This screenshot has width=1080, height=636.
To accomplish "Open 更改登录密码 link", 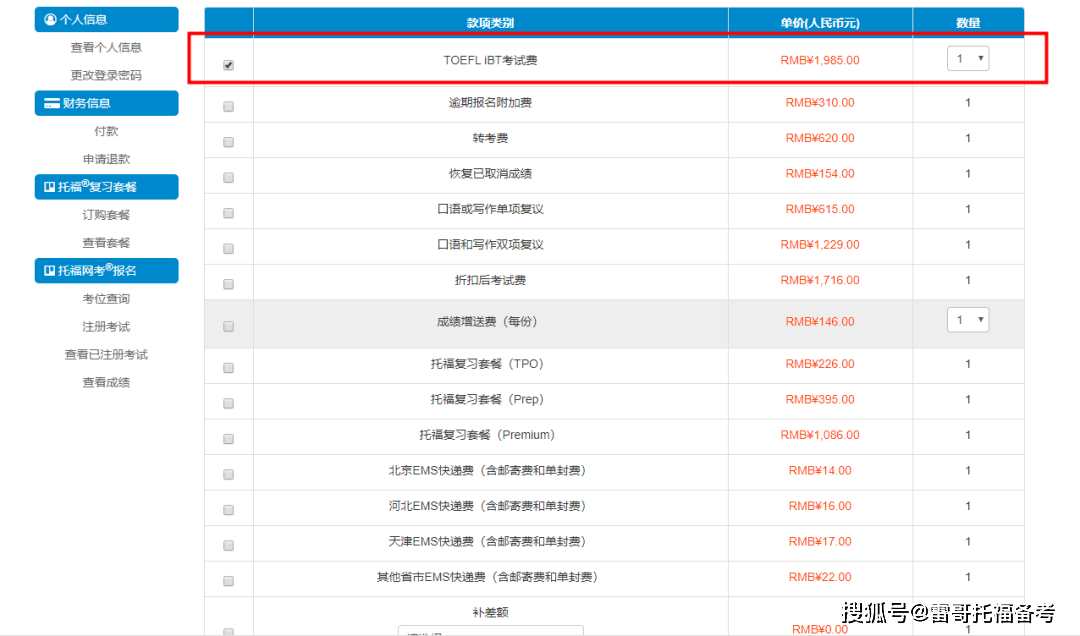I will pos(106,75).
